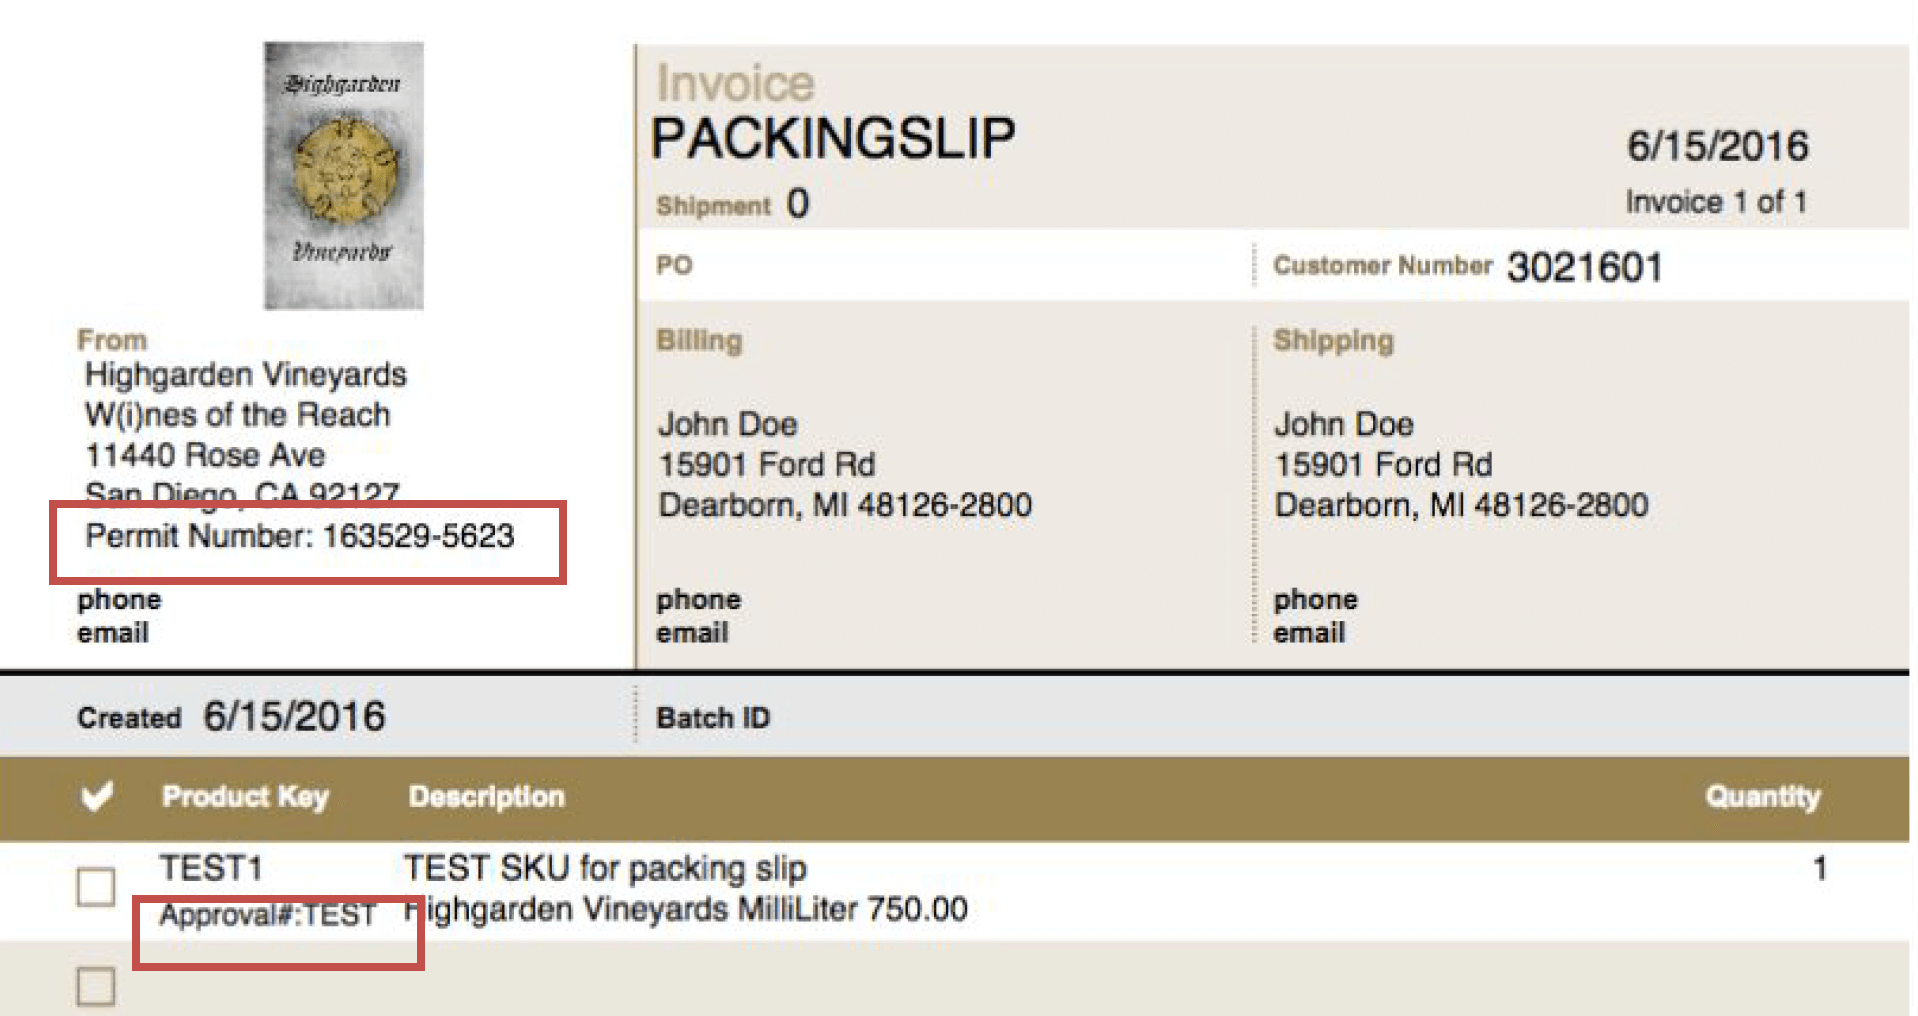
Task: Click the Shipping section heading
Action: coord(1333,341)
